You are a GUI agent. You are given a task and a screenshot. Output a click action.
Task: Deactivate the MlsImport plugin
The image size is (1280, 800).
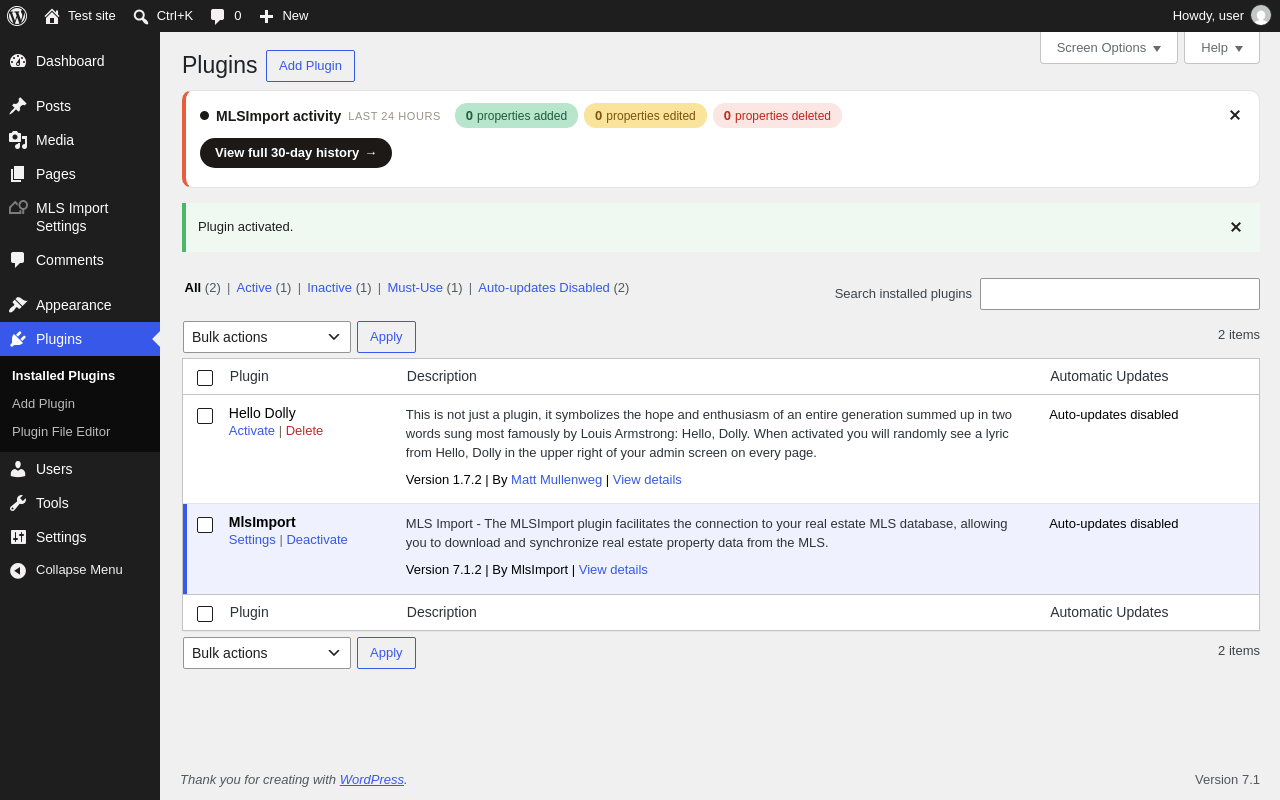tap(317, 540)
